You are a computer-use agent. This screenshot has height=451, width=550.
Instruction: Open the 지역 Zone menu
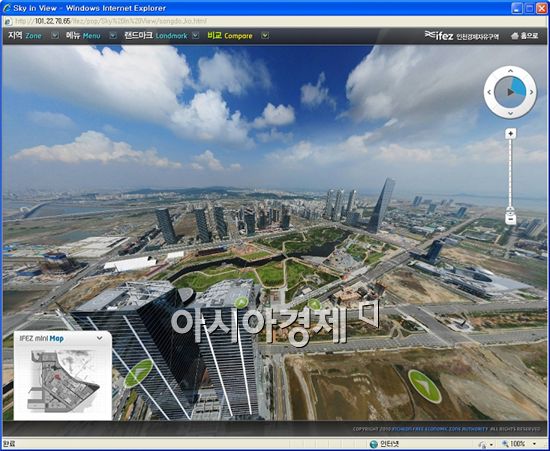(25, 36)
